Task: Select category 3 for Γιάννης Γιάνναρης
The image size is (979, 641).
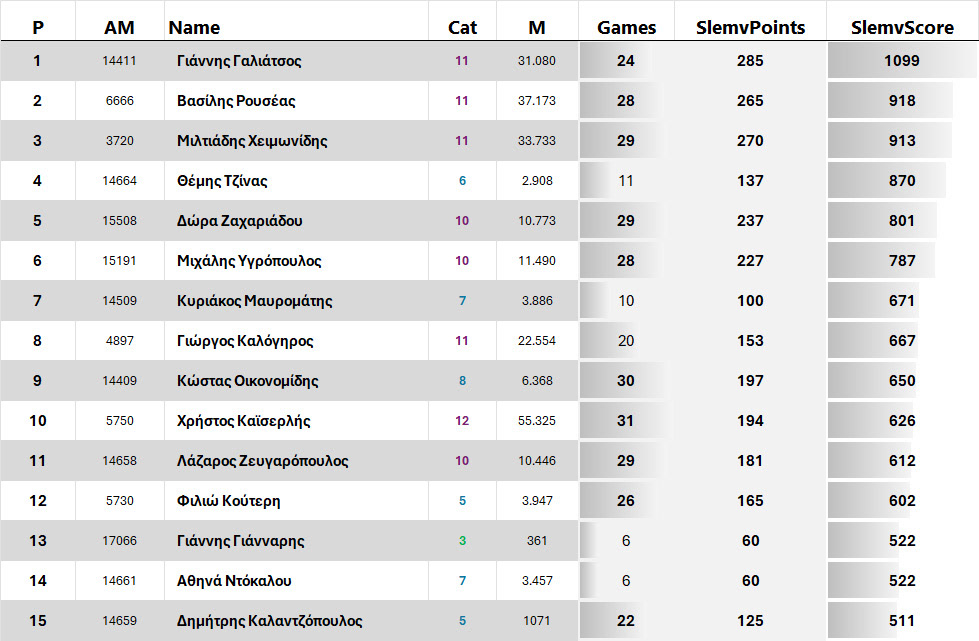Action: [462, 541]
